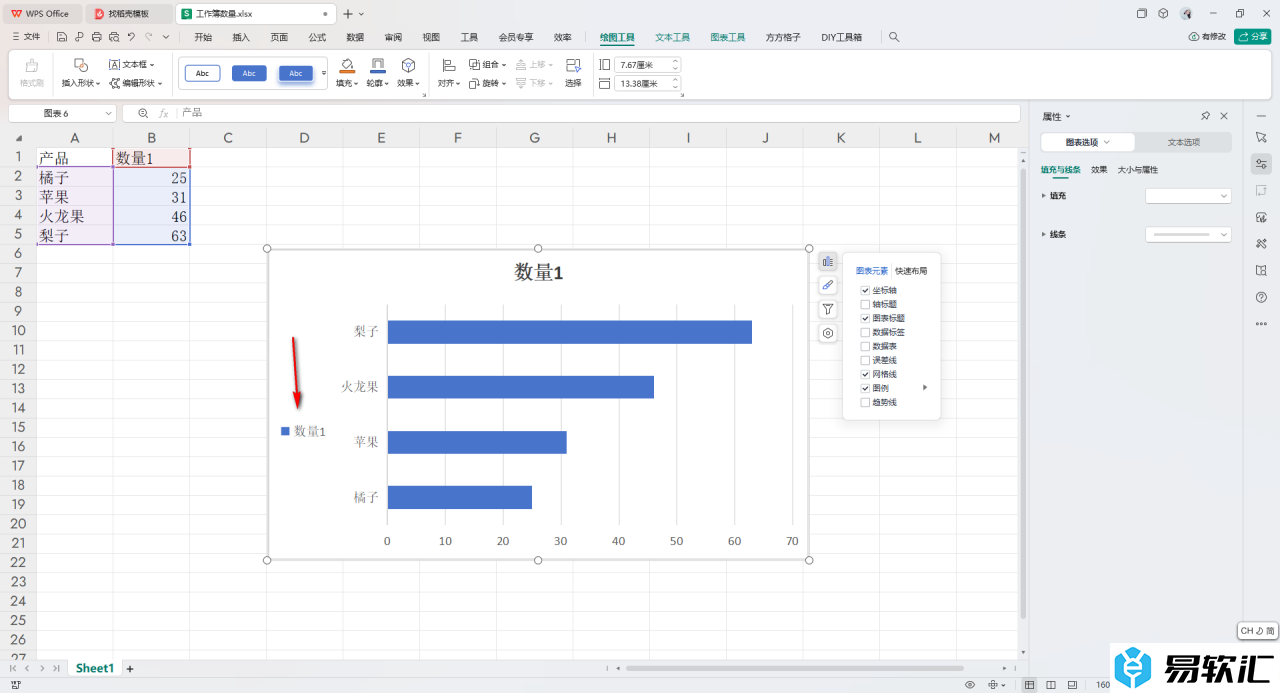Screen dimensions: 1280x693
Task: Click the Save icon in quick access bar
Action: pyautogui.click(x=62, y=37)
